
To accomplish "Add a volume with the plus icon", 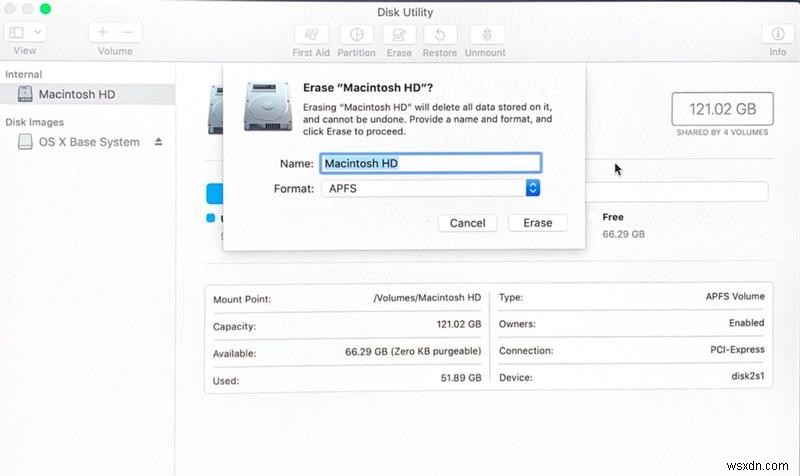I will tap(103, 33).
